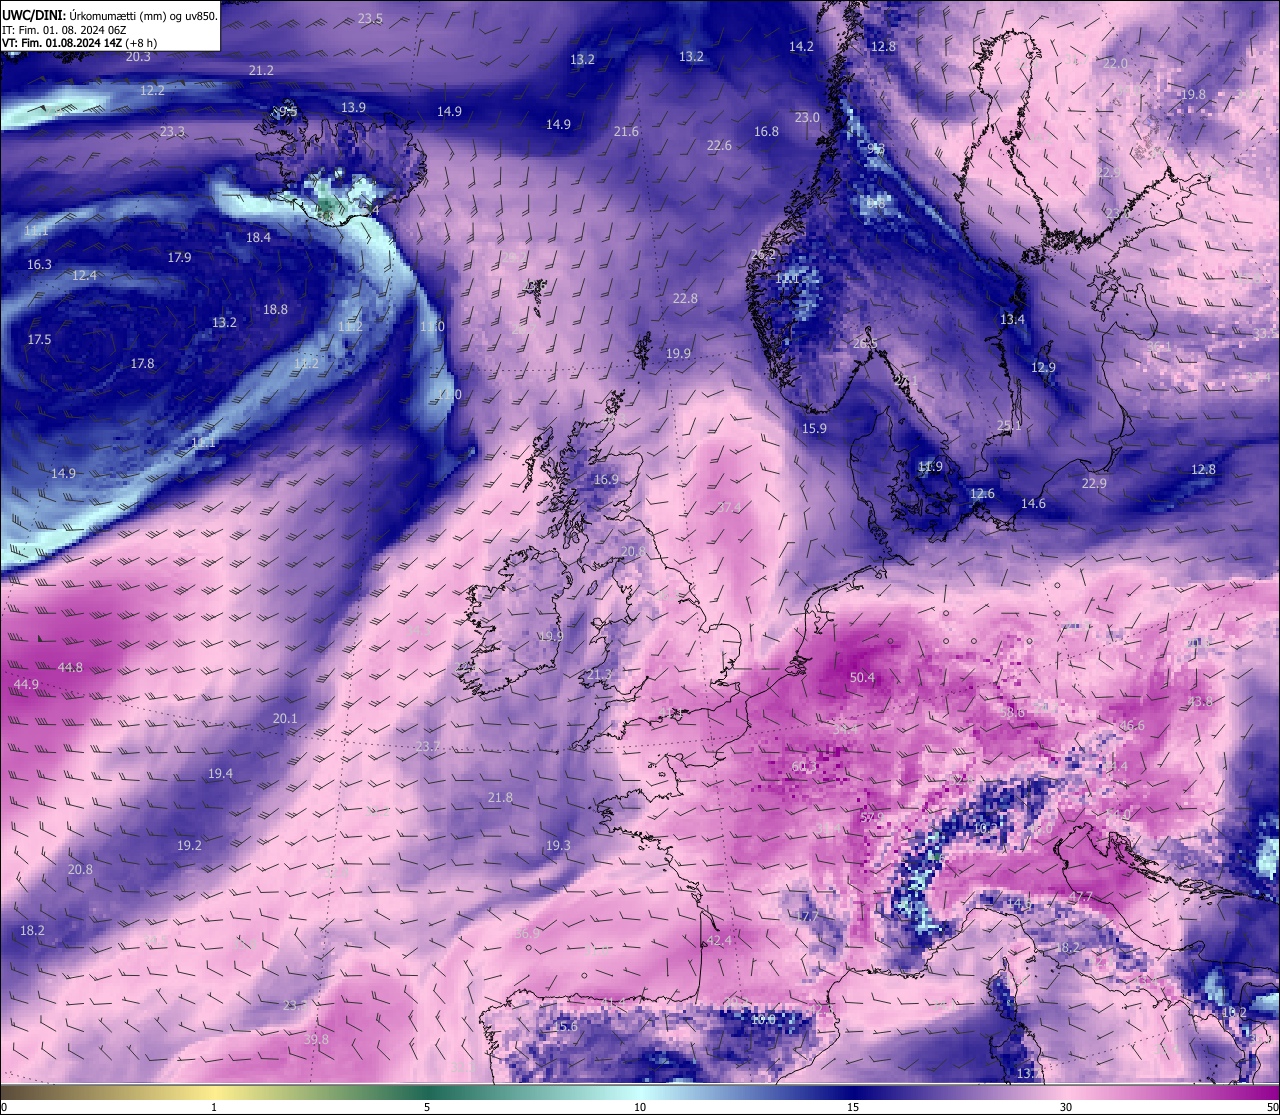This screenshot has height=1115, width=1280.
Task: Click the 12.2 value label
Action: tap(152, 90)
